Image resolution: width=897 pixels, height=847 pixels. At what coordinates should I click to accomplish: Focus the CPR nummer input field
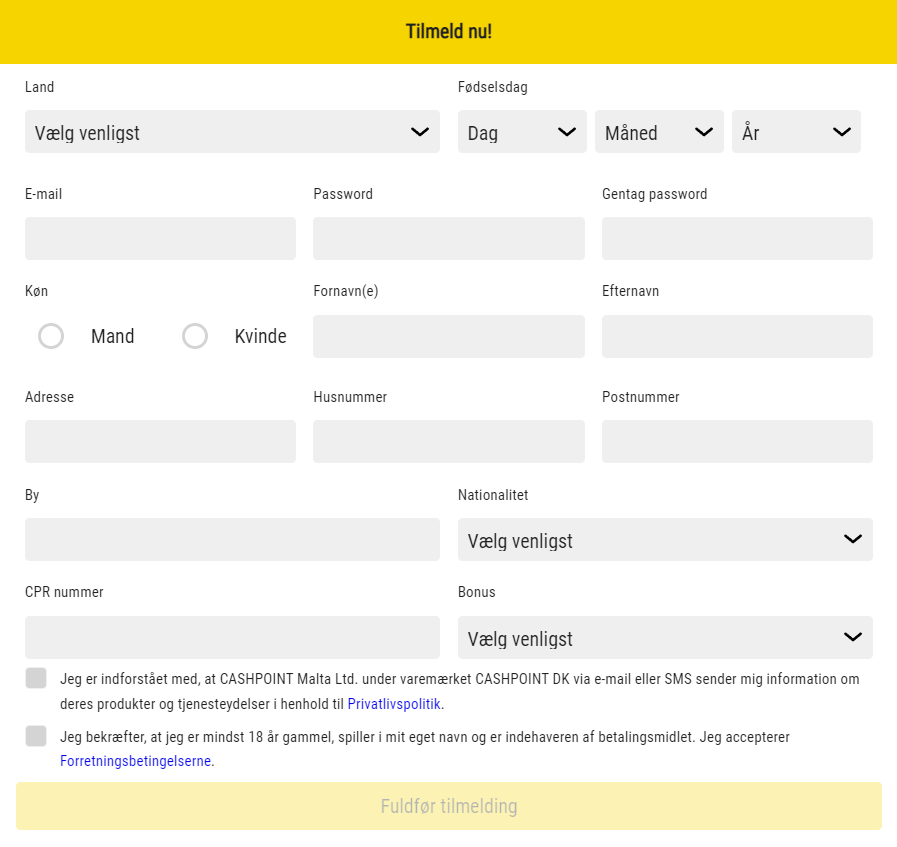[232, 638]
